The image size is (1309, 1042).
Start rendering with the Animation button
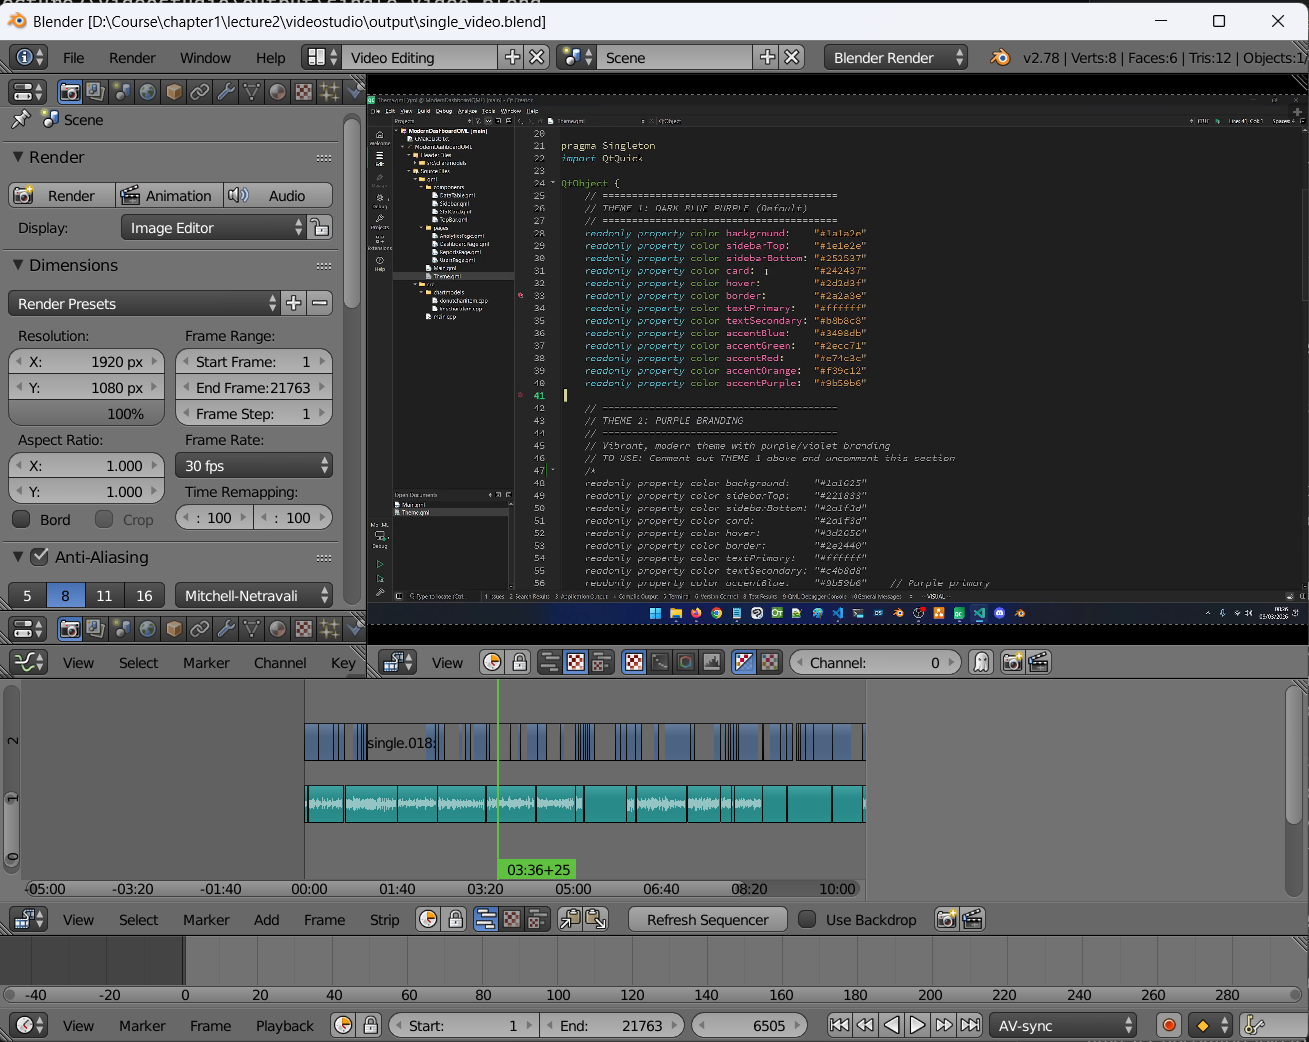tap(168, 195)
